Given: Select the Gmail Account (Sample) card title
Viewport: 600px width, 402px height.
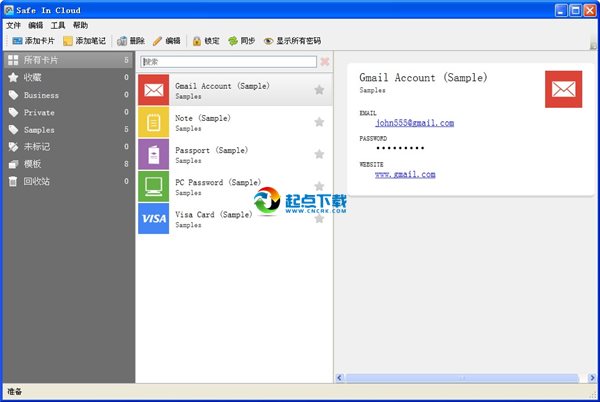Looking at the screenshot, I should coord(222,86).
